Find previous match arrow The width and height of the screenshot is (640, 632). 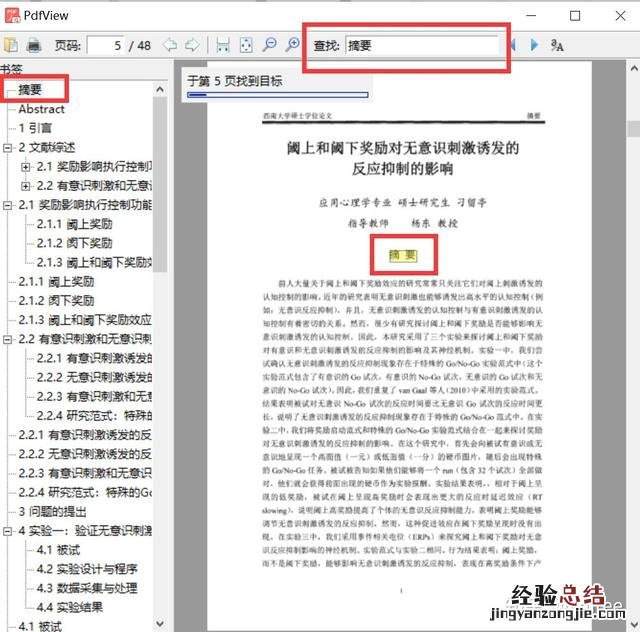click(x=513, y=45)
